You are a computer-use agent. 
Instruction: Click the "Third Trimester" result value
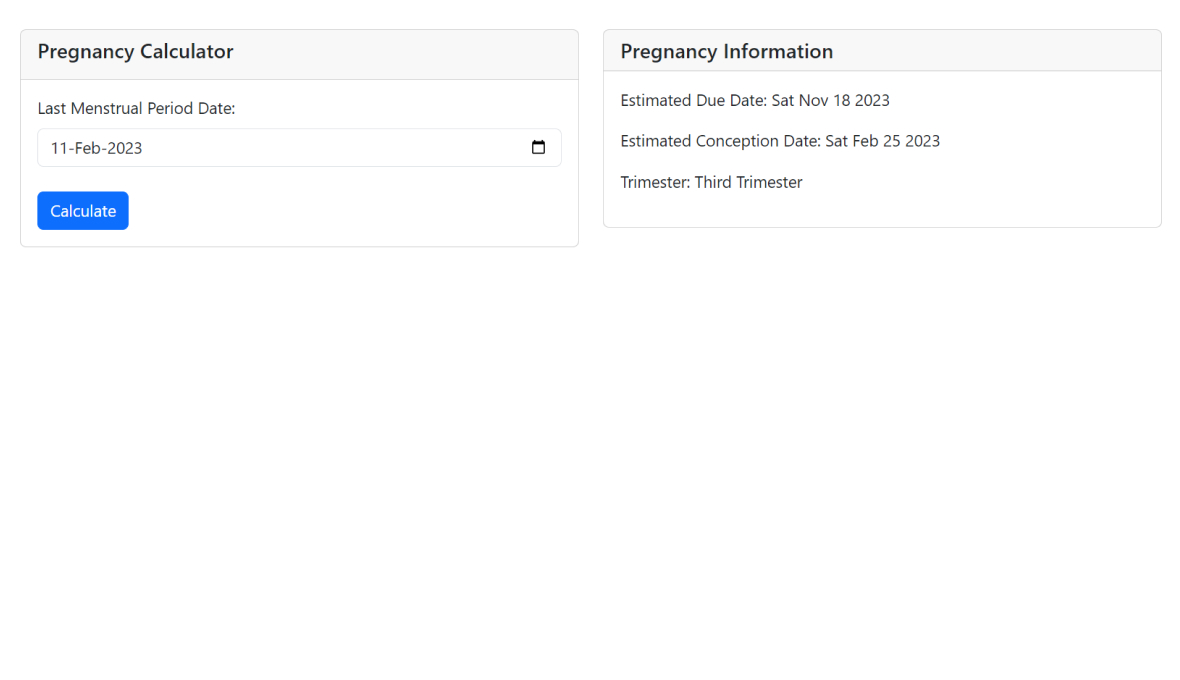(x=748, y=182)
